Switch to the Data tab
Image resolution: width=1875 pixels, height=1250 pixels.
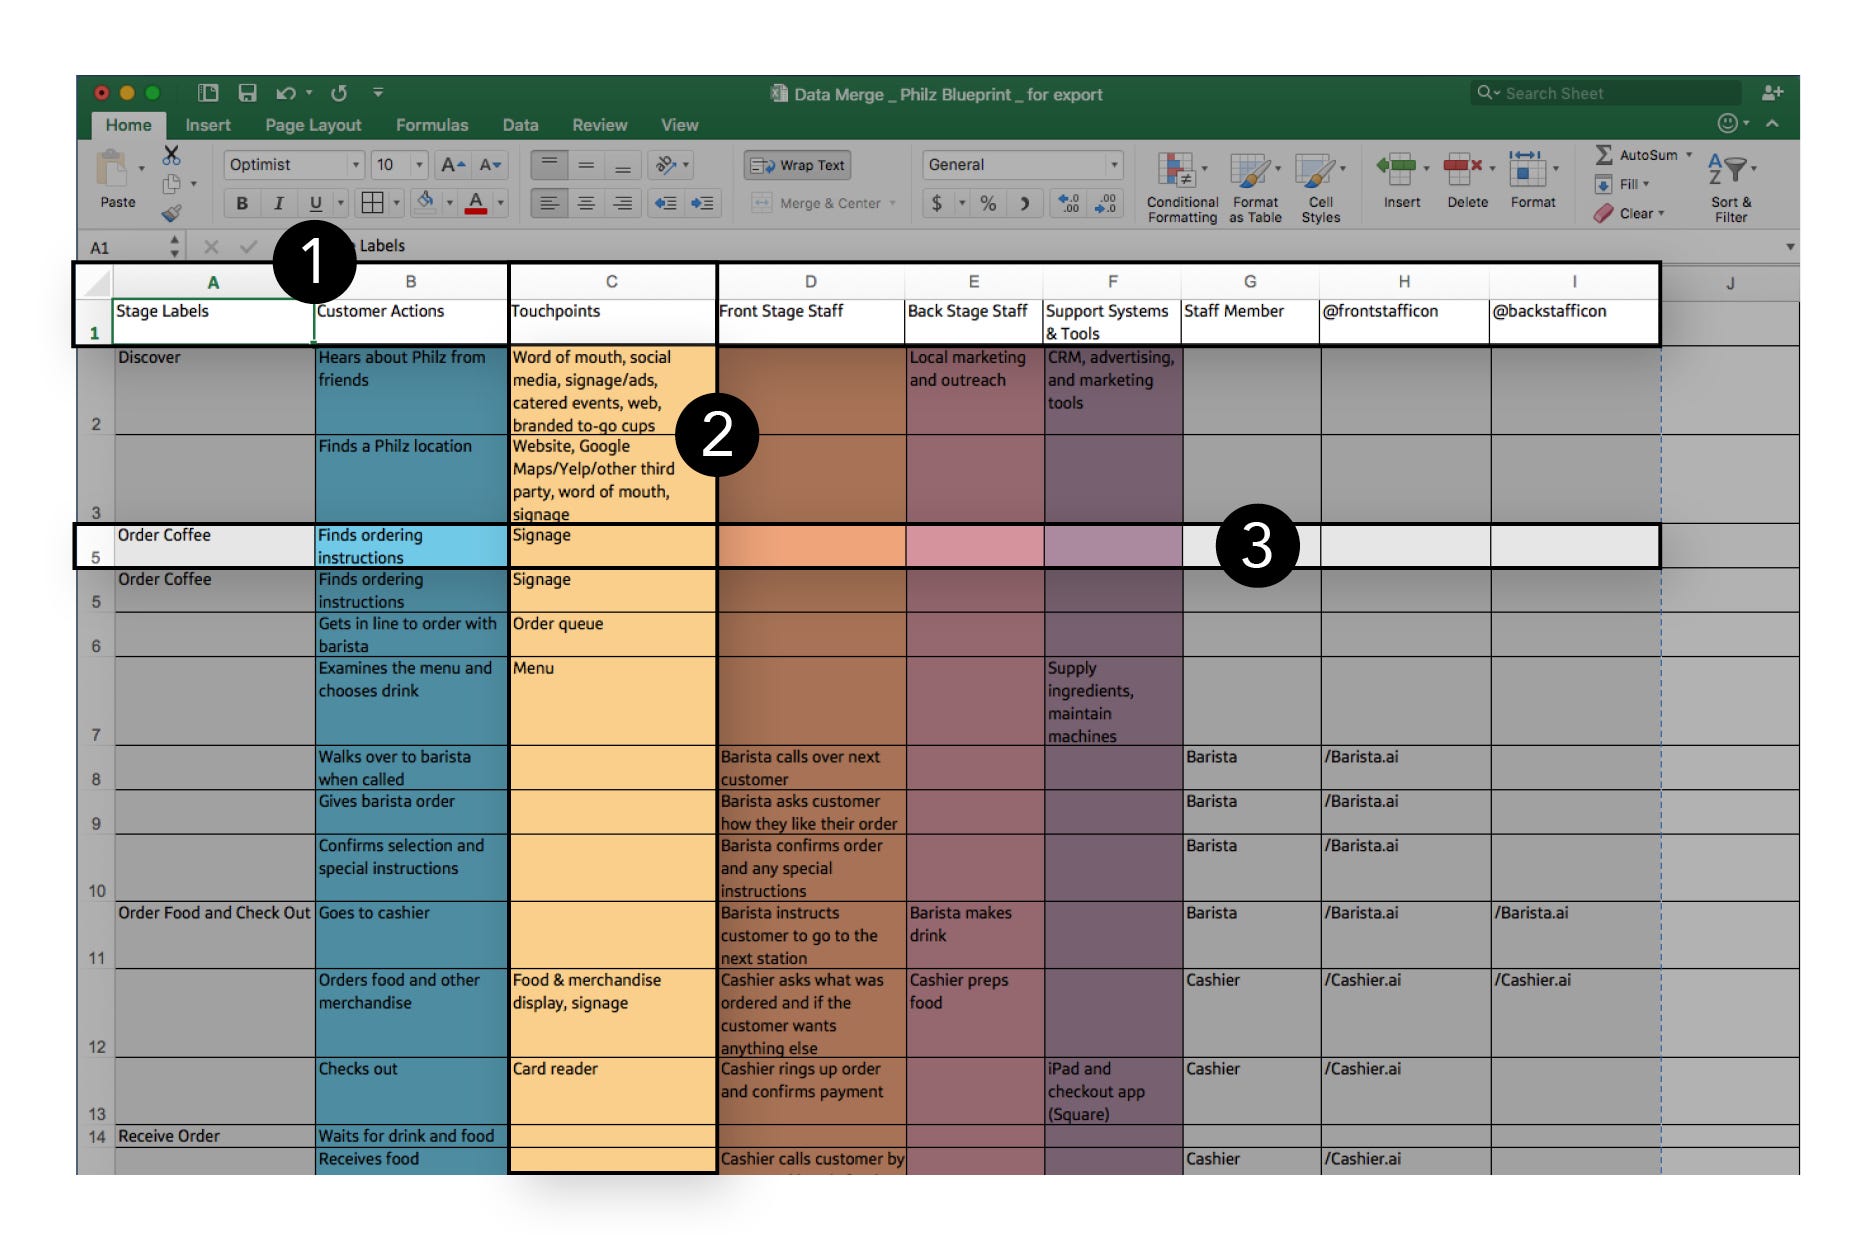(520, 125)
